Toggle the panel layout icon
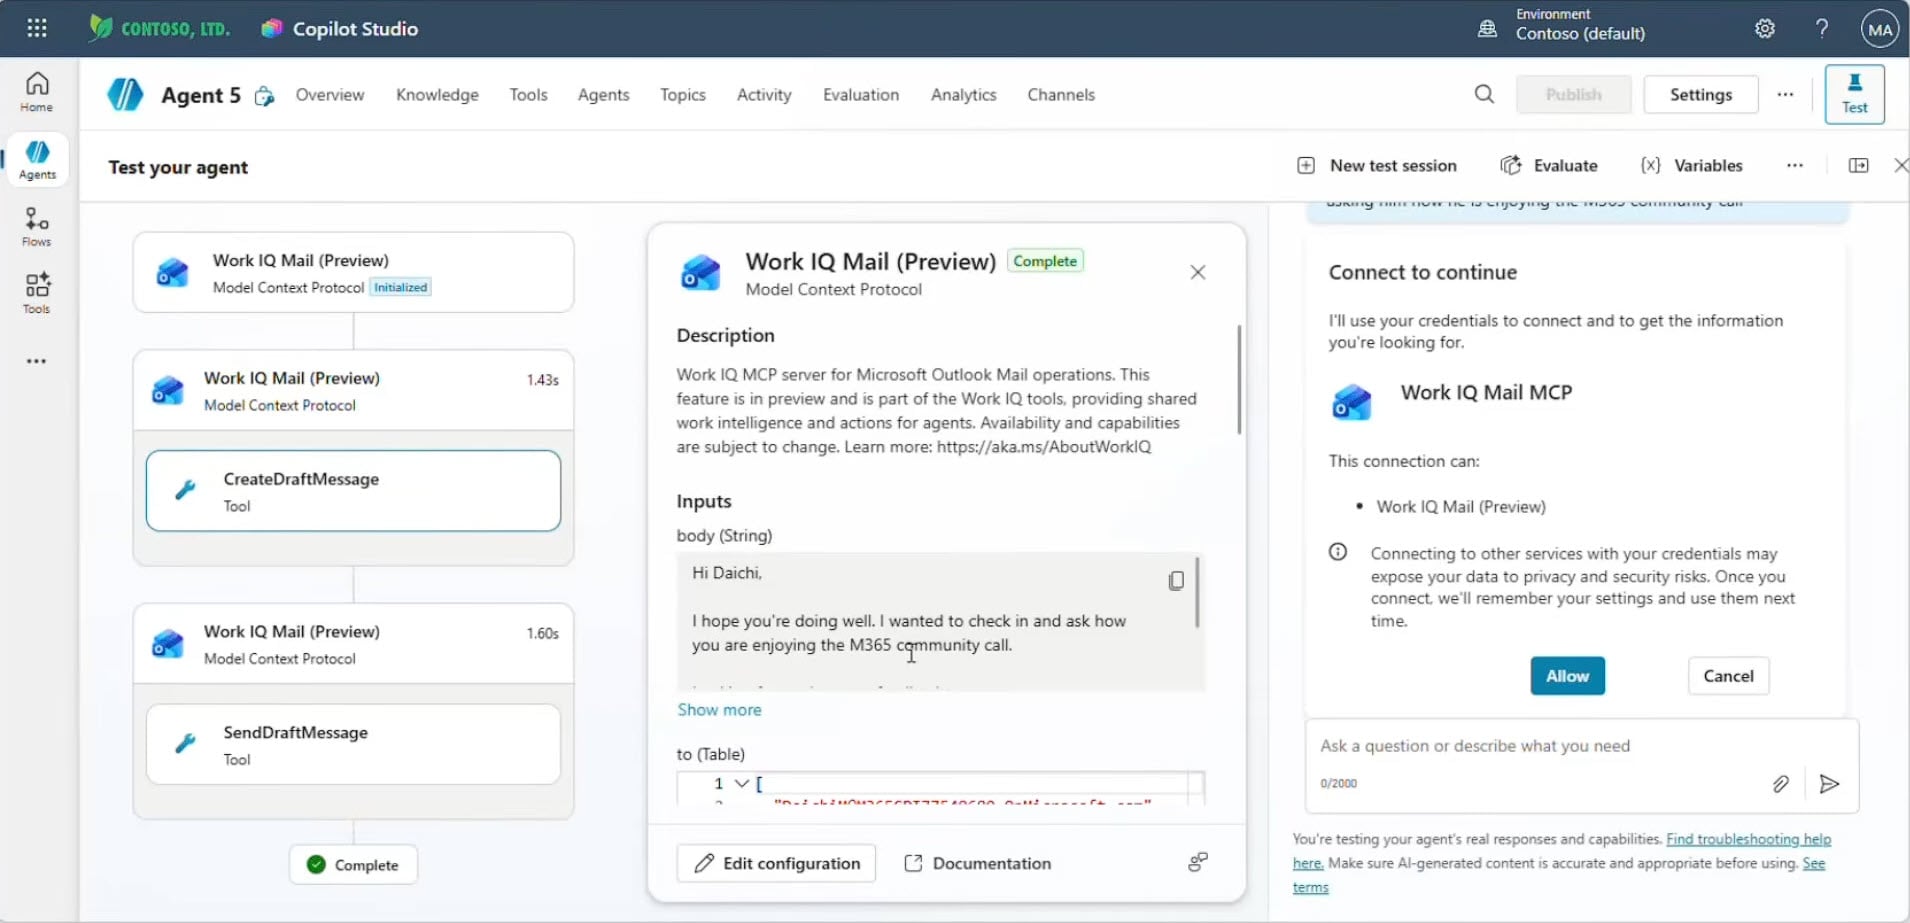 1858,166
